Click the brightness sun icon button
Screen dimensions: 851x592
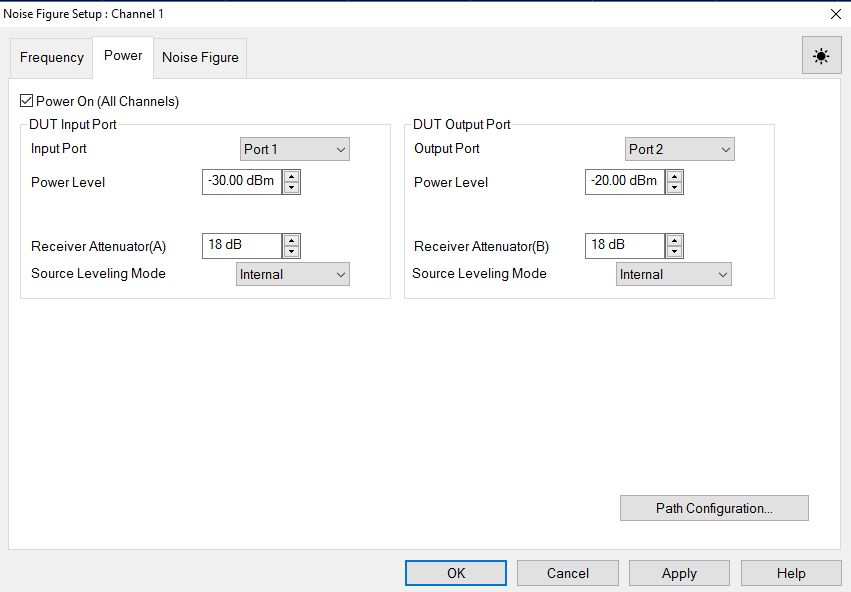pyautogui.click(x=821, y=56)
